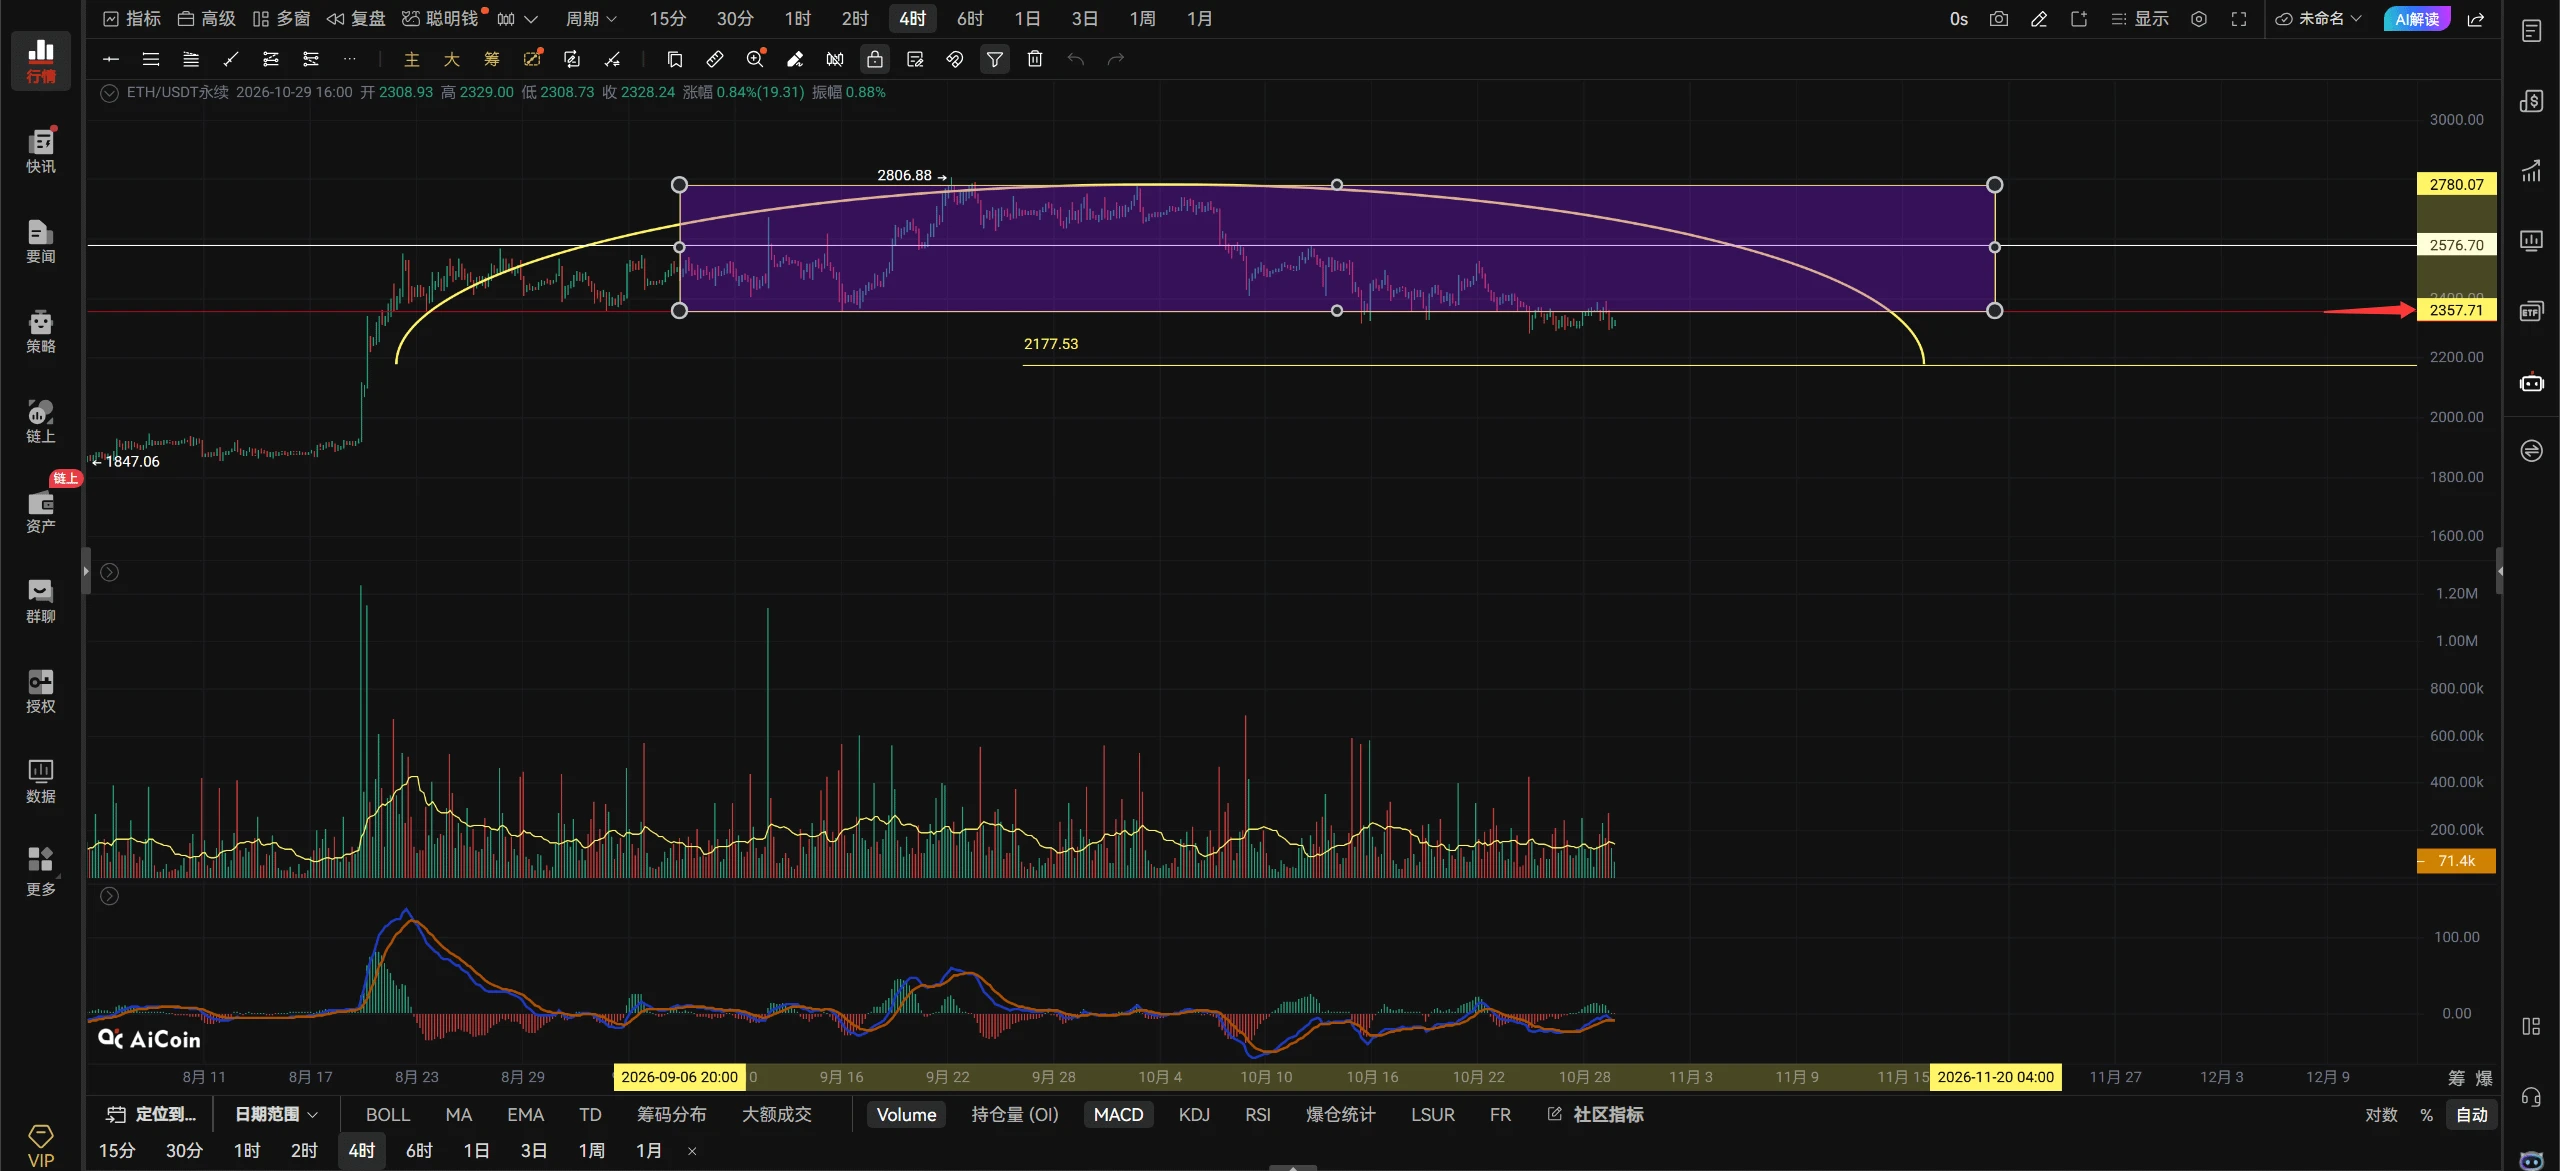Expand the 日期范围 date range dropdown
The height and width of the screenshot is (1171, 2560).
tap(276, 1114)
